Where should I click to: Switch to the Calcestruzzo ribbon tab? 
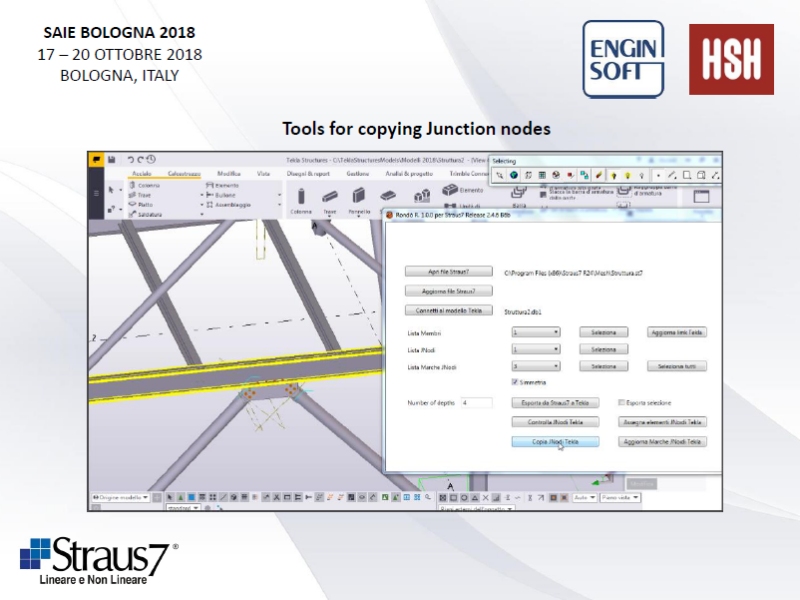[184, 174]
